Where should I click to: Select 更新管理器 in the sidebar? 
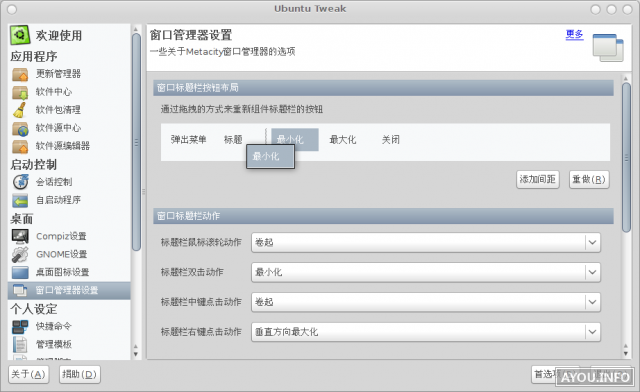pyautogui.click(x=58, y=74)
